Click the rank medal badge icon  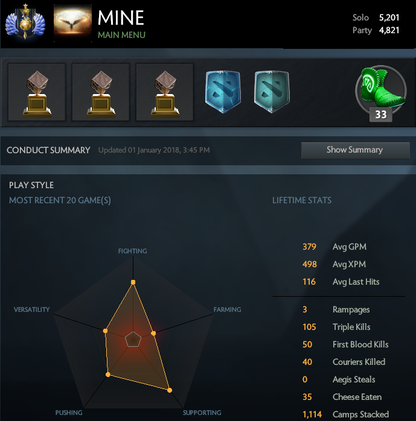pyautogui.click(x=25, y=22)
